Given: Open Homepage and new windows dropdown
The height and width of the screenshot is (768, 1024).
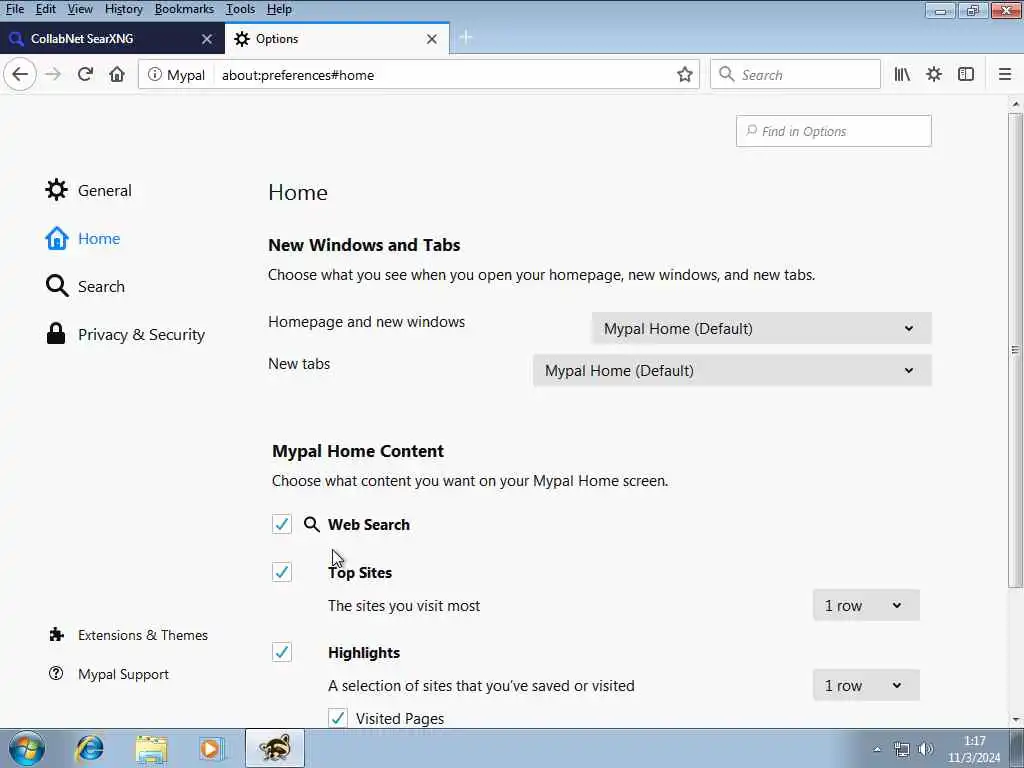Looking at the screenshot, I should point(761,328).
